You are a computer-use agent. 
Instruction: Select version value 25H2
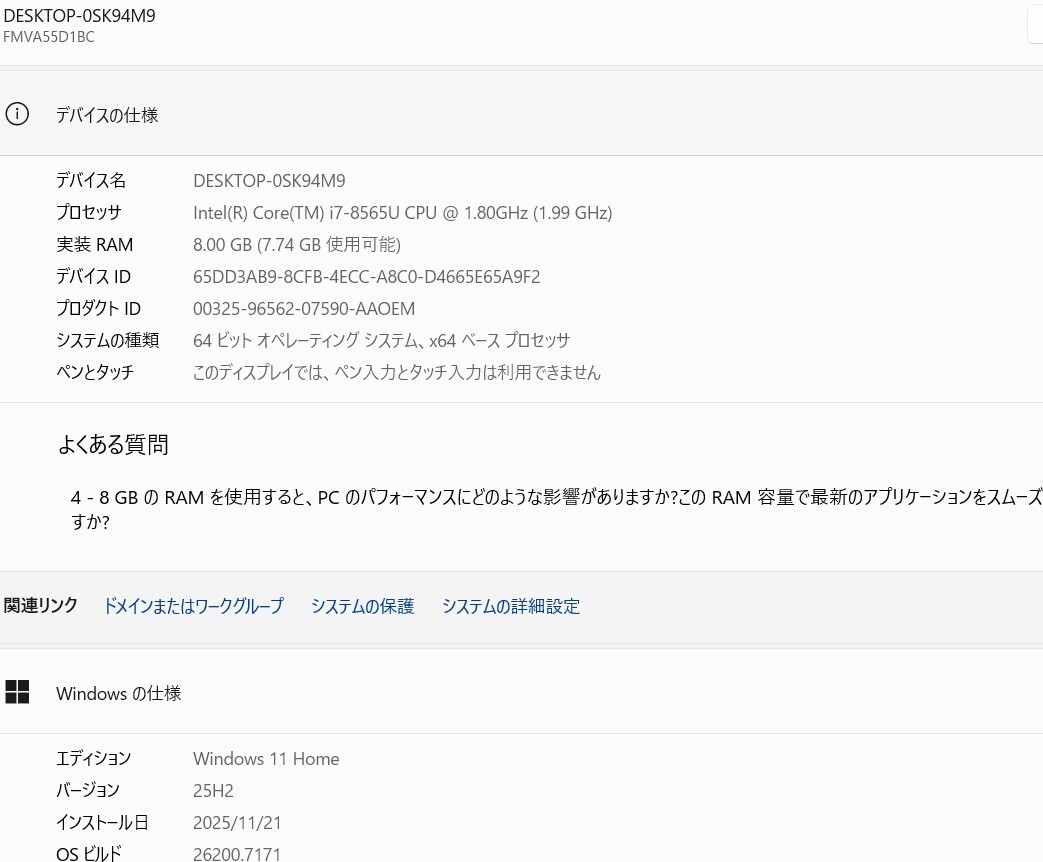coord(213,791)
